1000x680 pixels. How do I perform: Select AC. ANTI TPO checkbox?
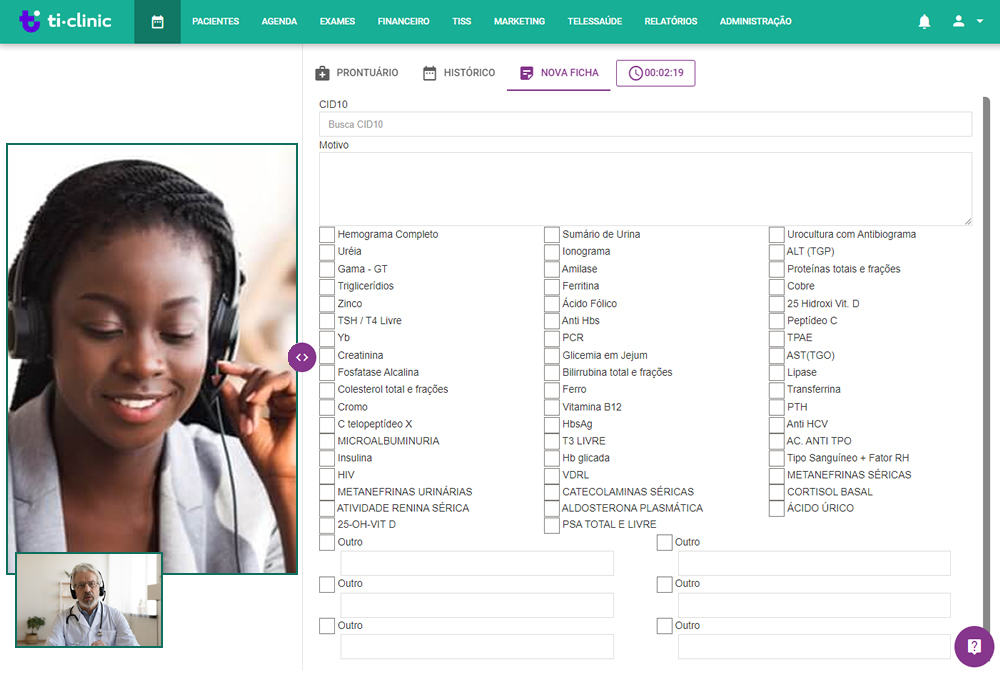point(776,441)
